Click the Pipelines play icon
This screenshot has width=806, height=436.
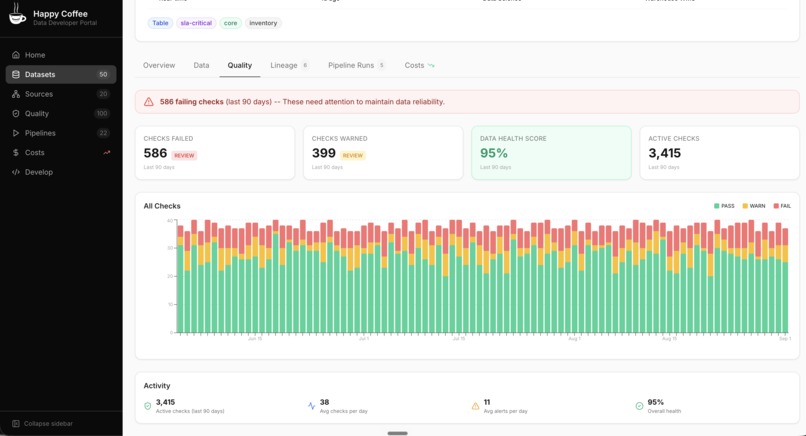[16, 133]
